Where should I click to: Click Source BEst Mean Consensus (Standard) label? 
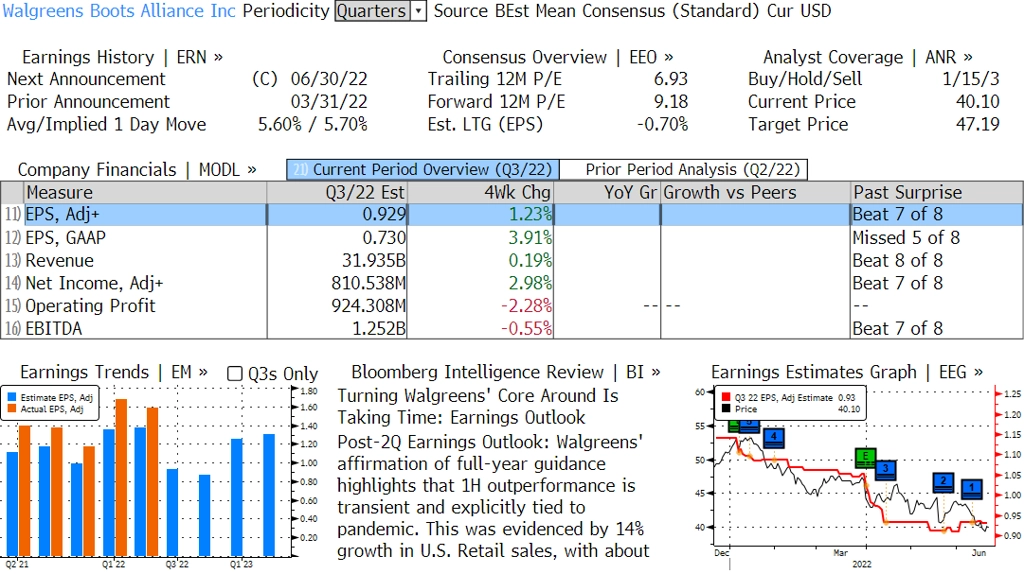(x=596, y=11)
